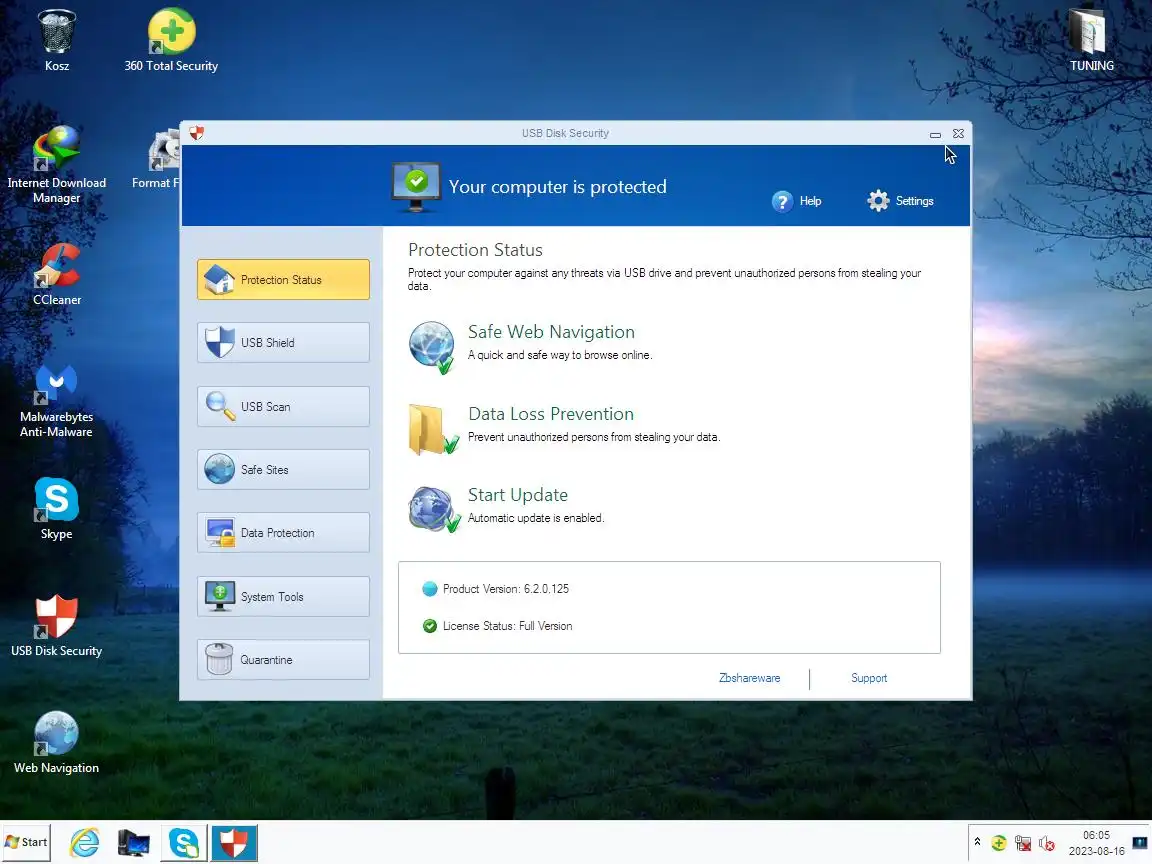Open the Support link

pyautogui.click(x=869, y=678)
